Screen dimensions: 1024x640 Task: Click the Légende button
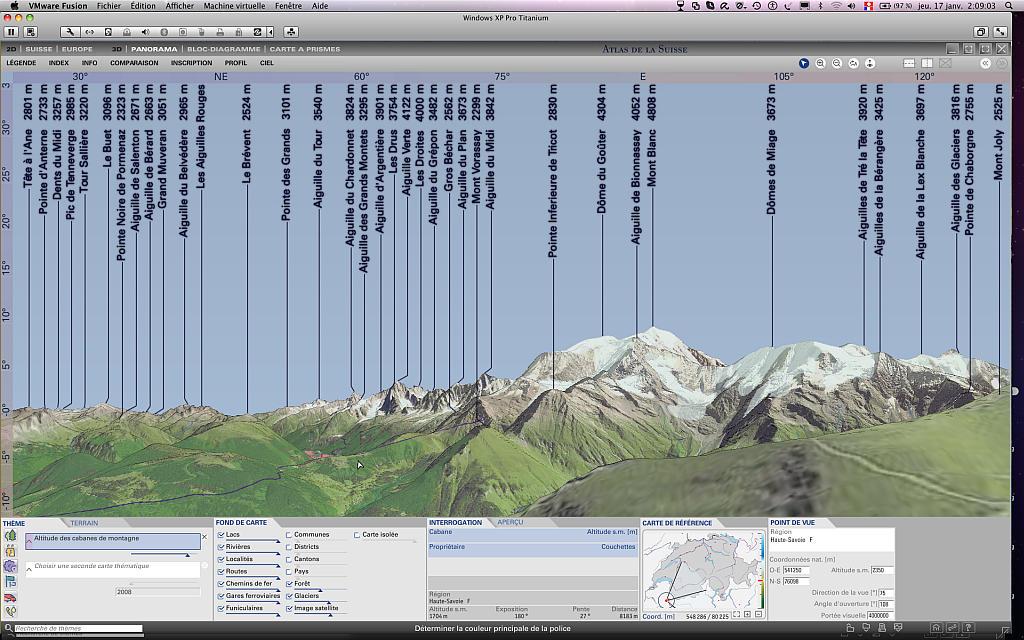tap(21, 63)
